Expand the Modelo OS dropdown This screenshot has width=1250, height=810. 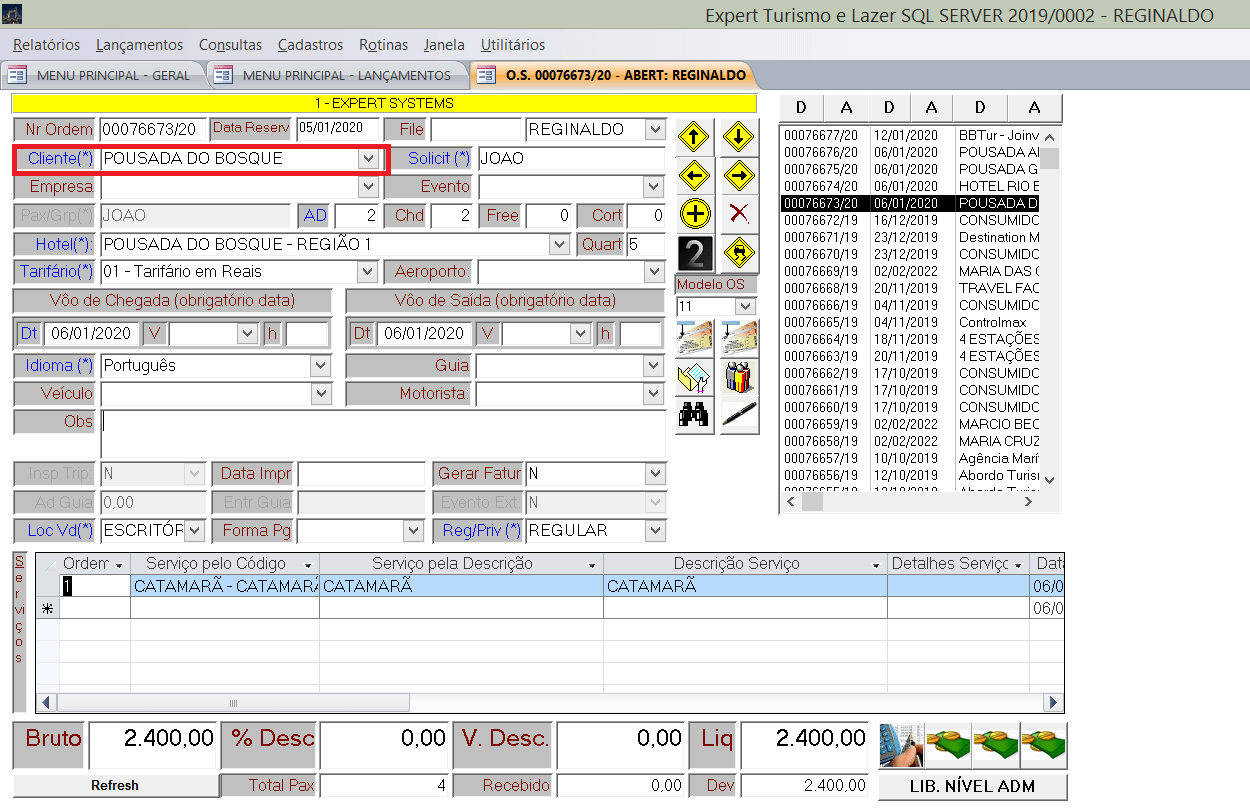click(745, 306)
